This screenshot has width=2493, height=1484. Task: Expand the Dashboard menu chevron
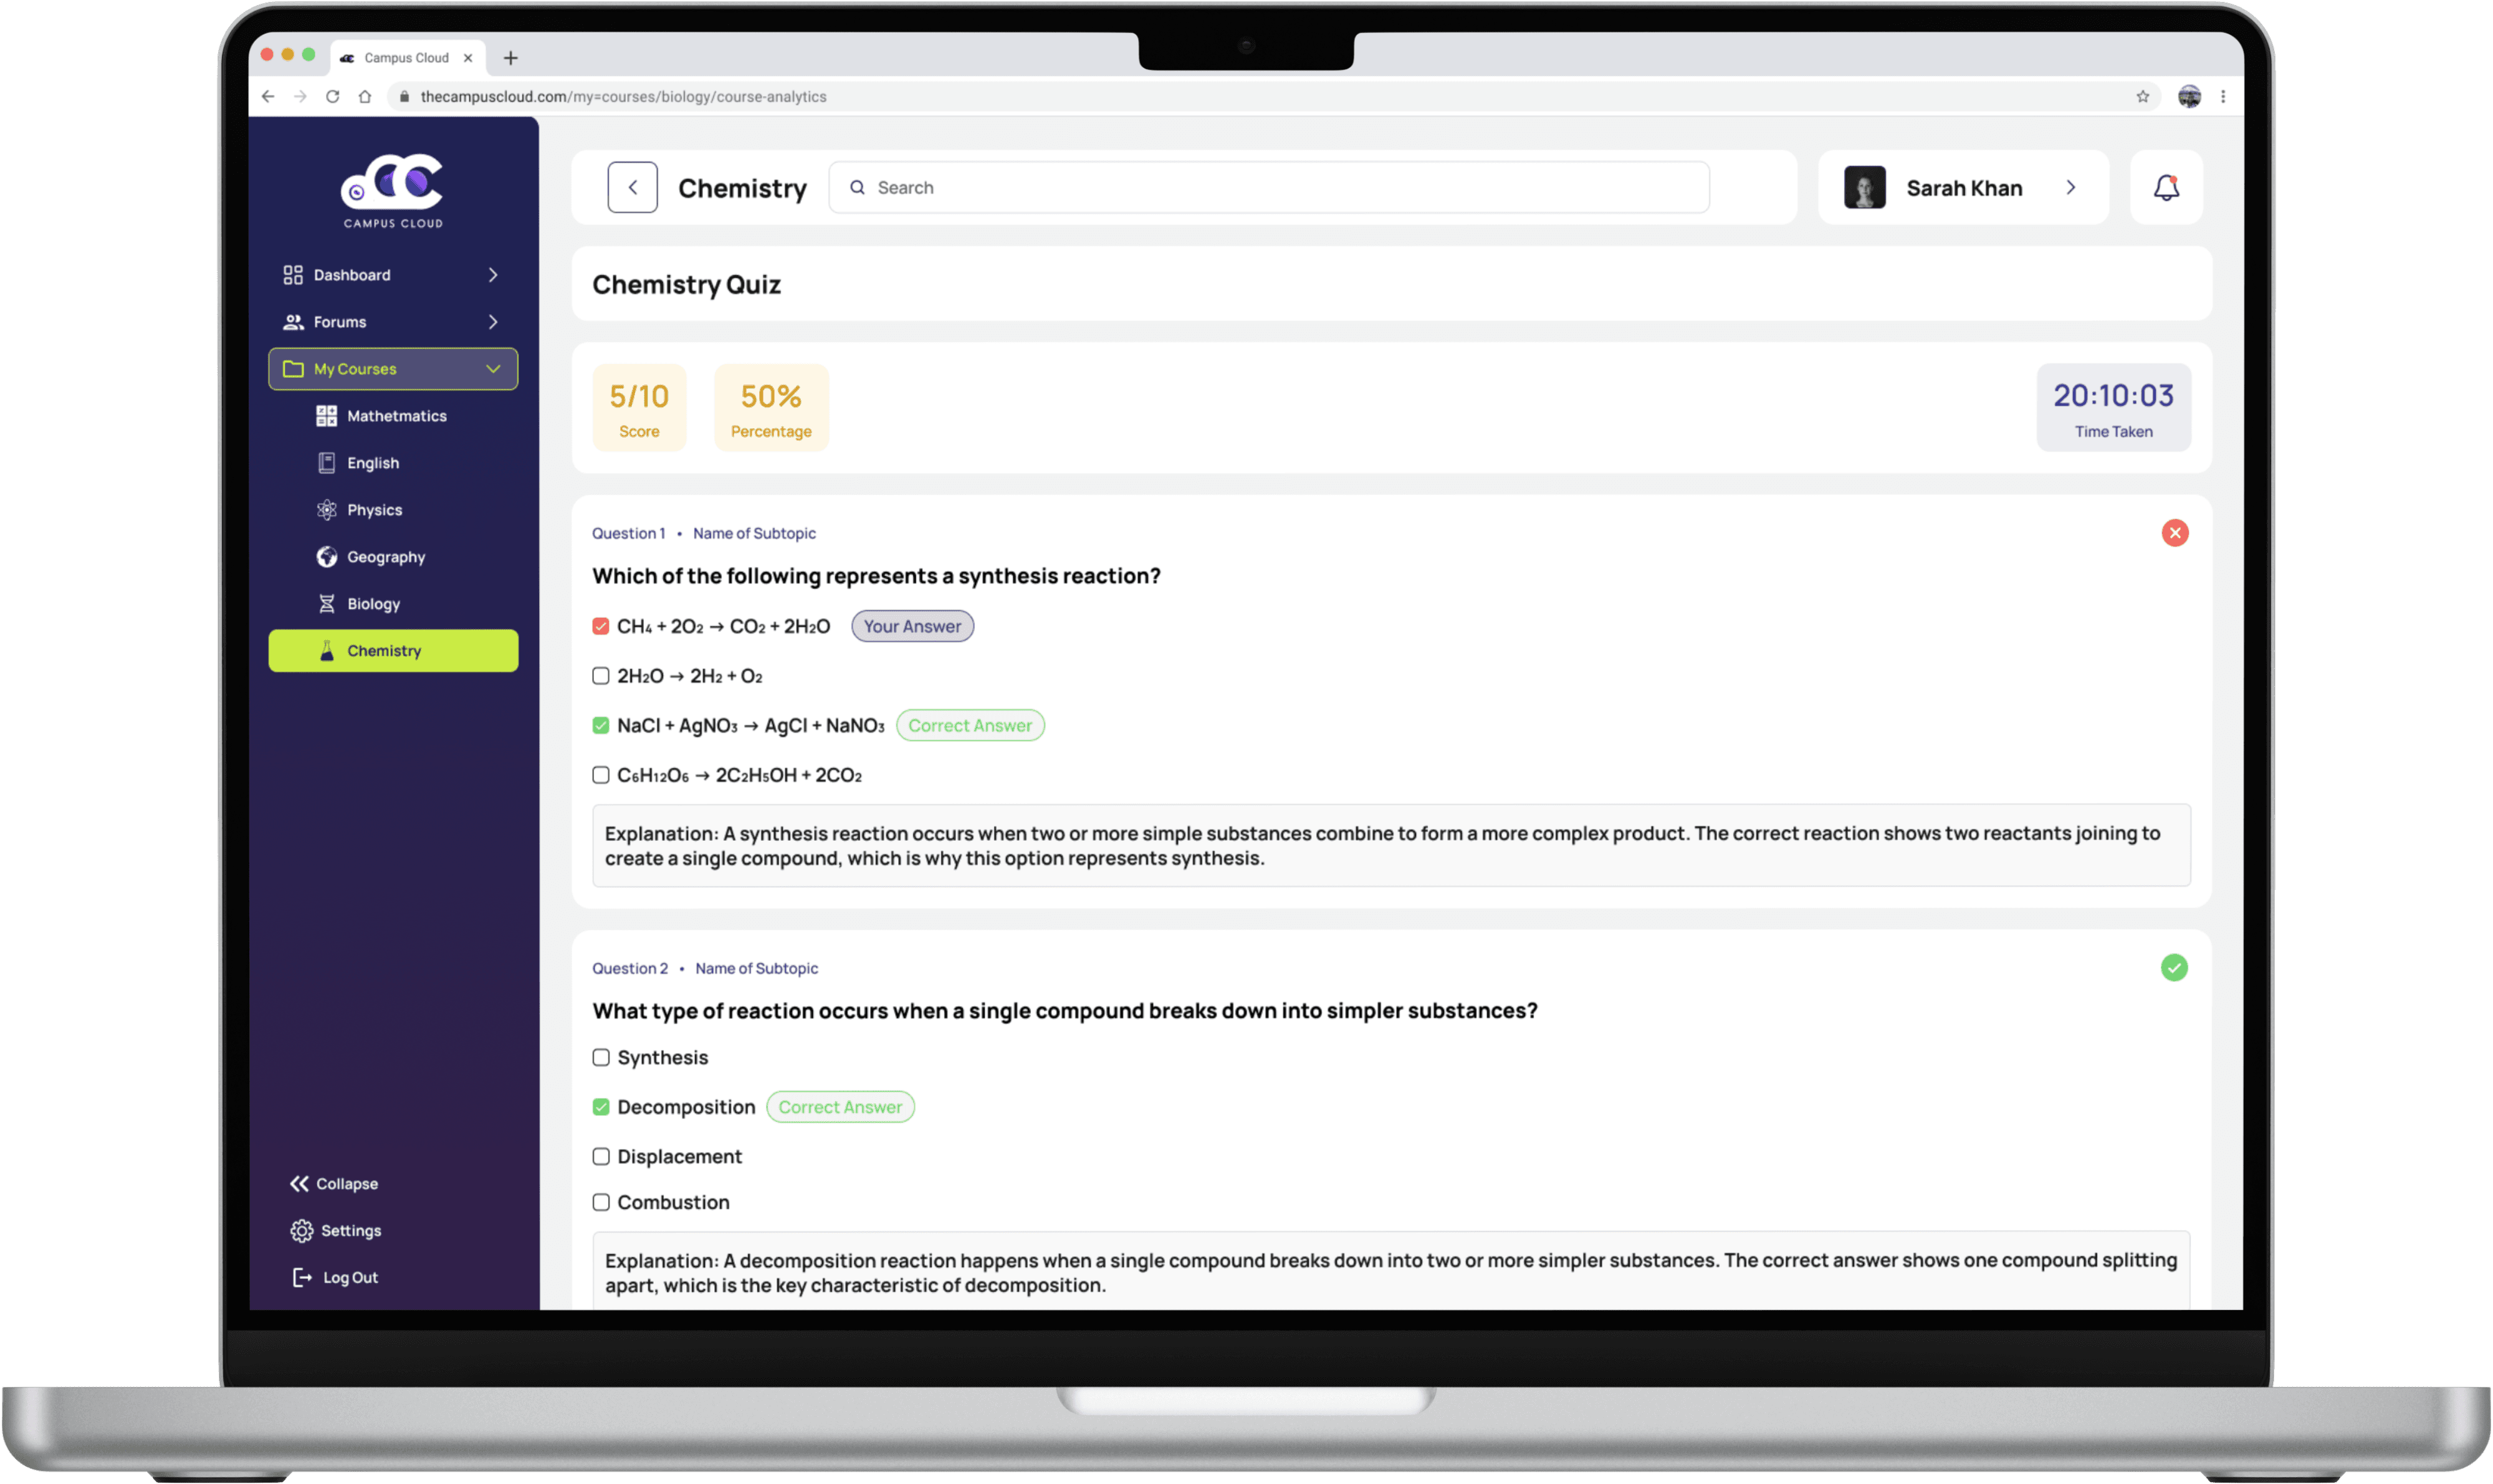click(493, 275)
